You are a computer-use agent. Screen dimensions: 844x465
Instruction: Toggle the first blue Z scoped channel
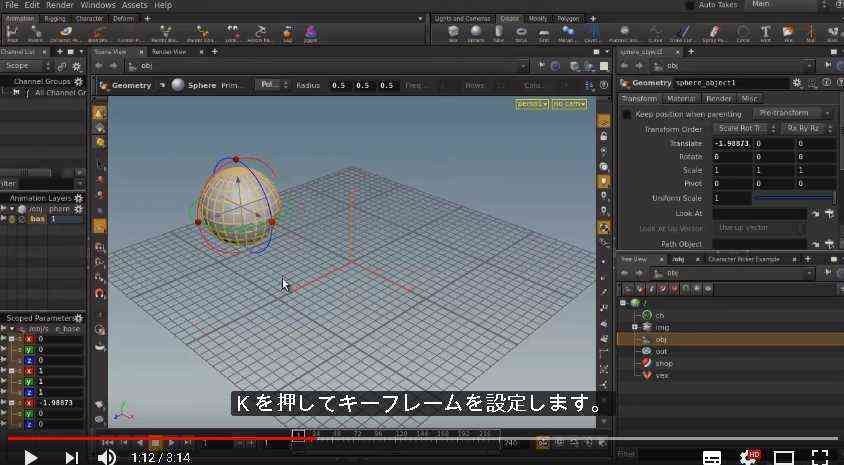click(29, 361)
